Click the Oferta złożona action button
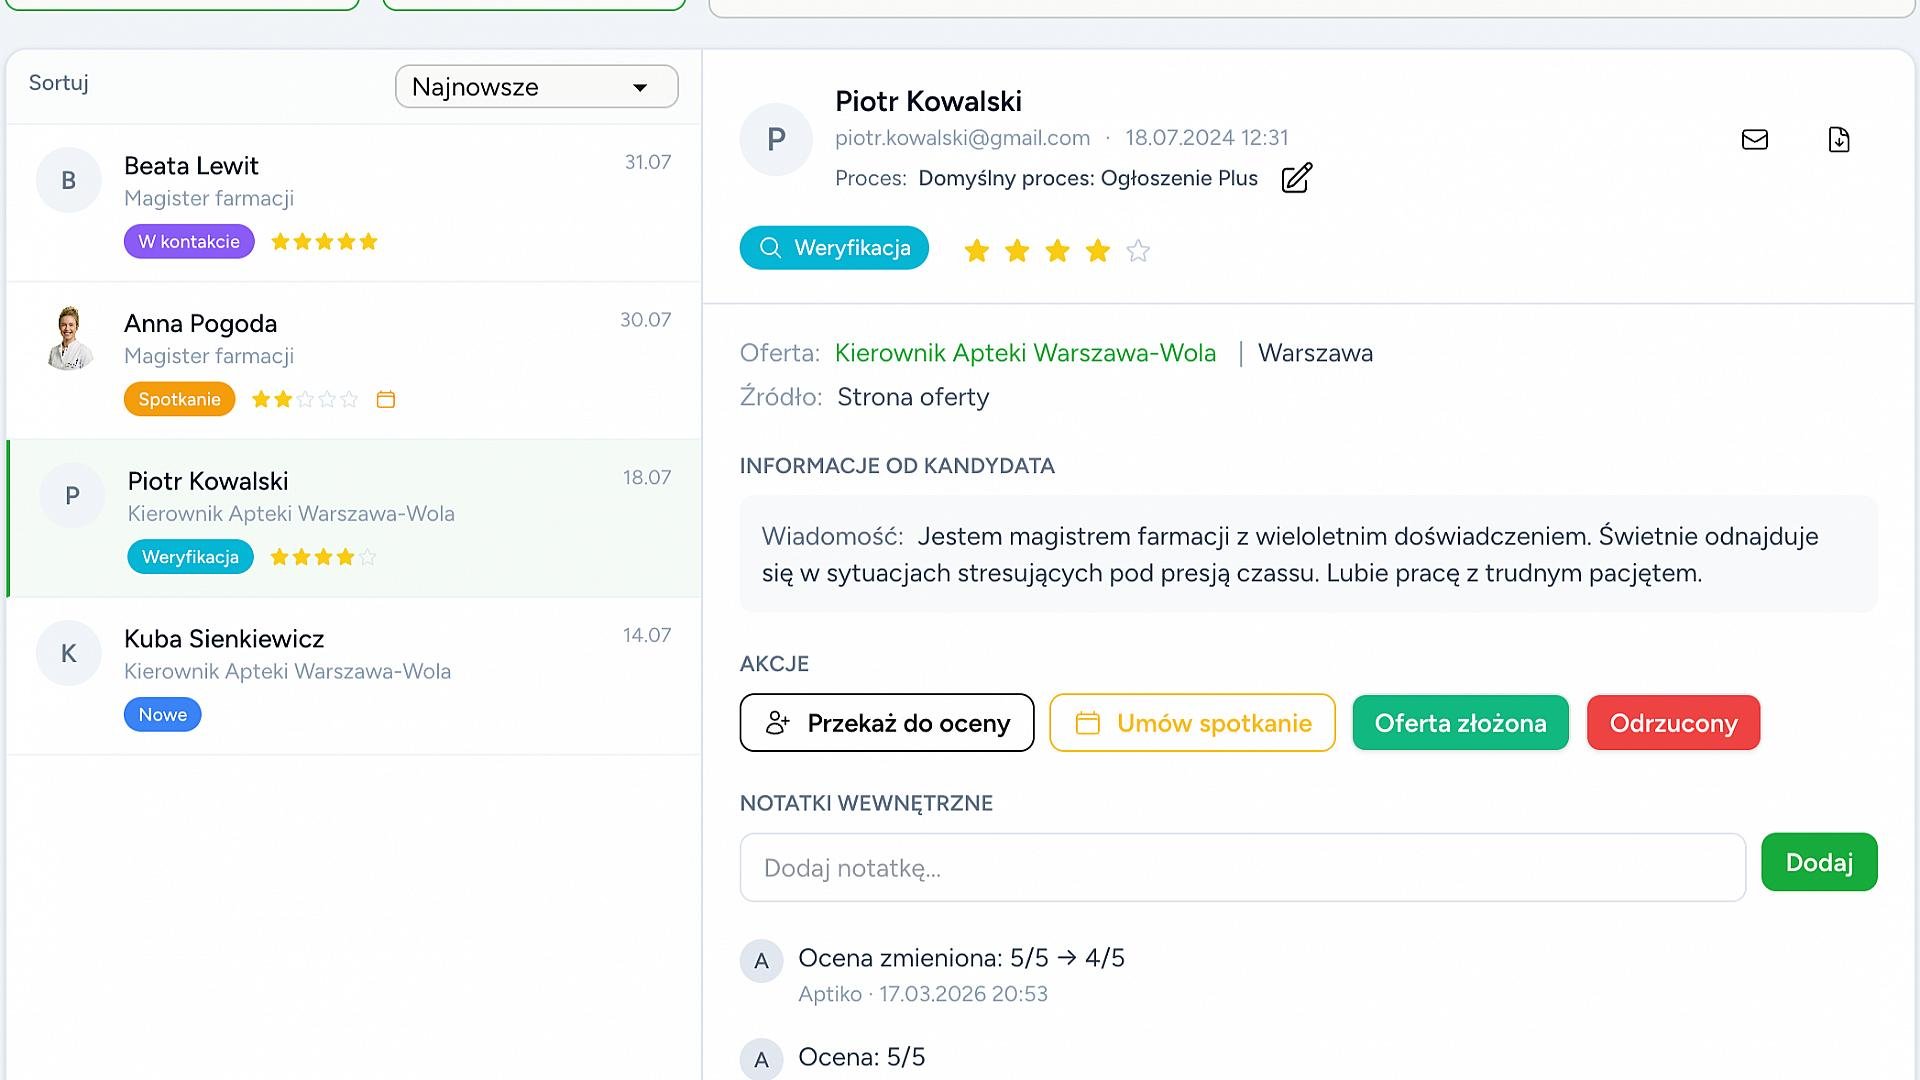Image resolution: width=1920 pixels, height=1080 pixels. coord(1460,722)
